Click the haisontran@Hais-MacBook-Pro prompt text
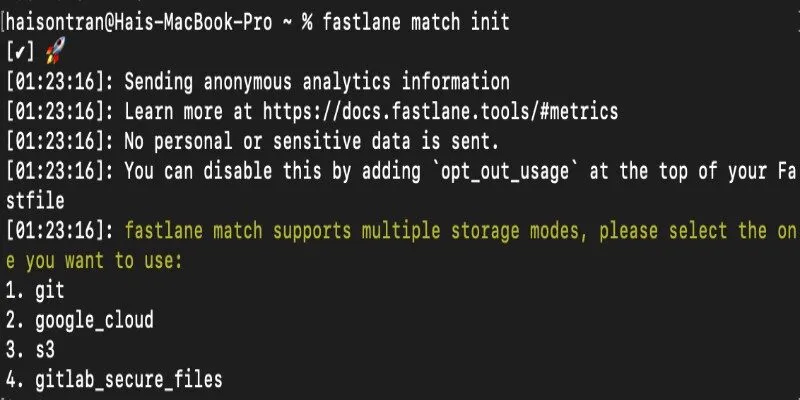 tap(139, 22)
